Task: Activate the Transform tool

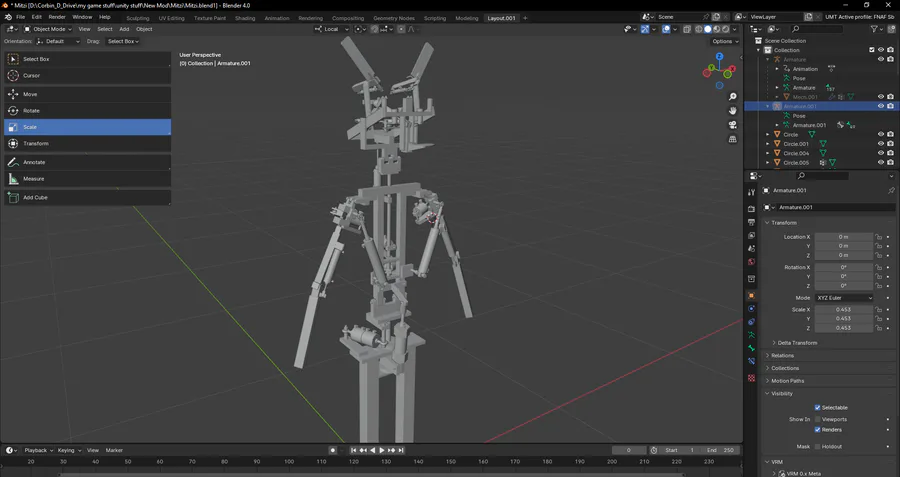Action: (x=87, y=144)
